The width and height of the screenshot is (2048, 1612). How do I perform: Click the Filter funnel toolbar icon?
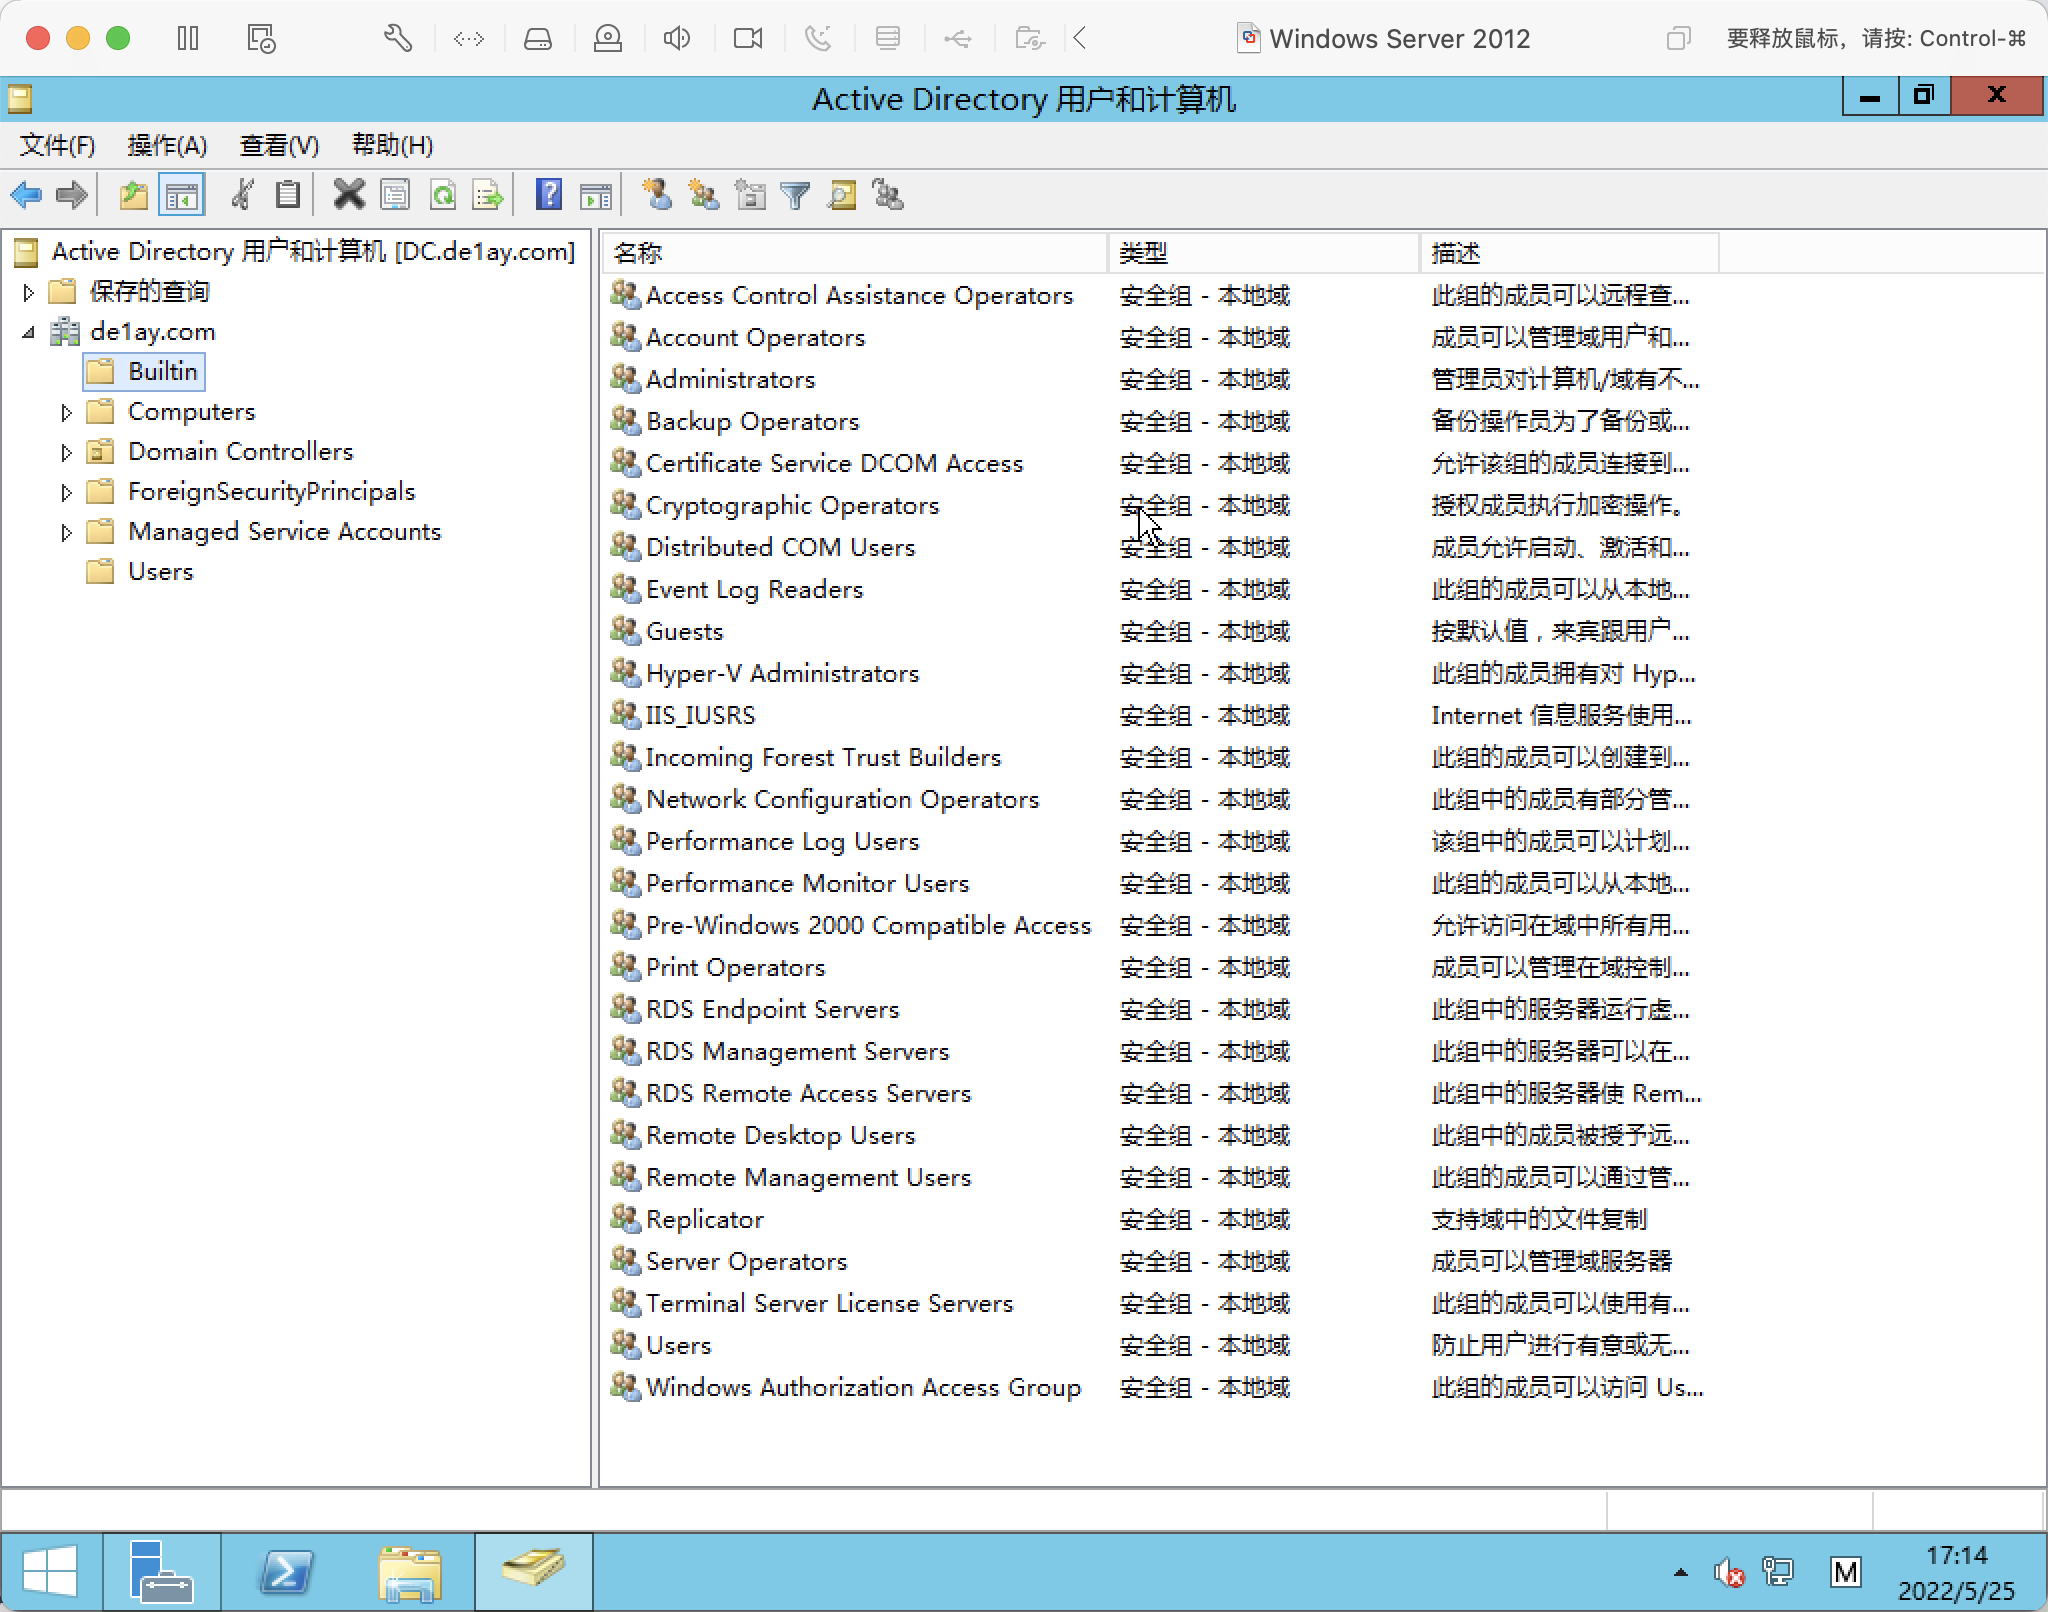[x=796, y=195]
